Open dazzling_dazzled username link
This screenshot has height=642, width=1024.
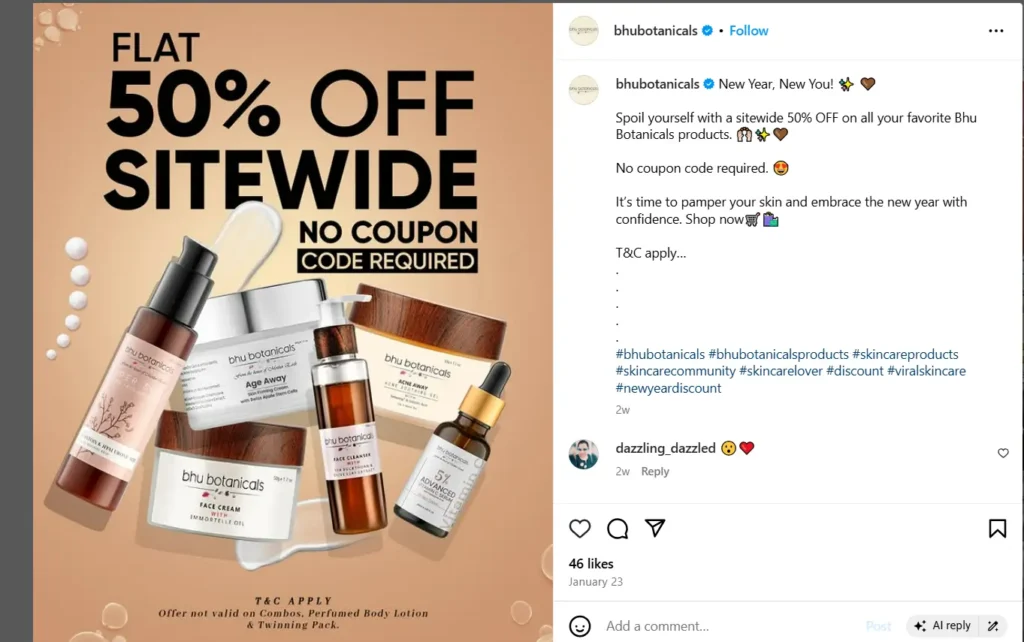[x=665, y=448]
